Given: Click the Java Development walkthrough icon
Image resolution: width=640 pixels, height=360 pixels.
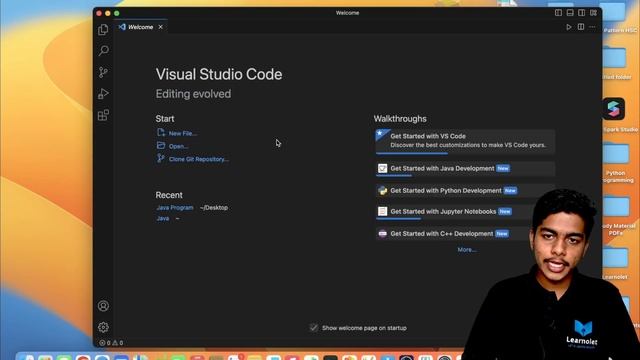Looking at the screenshot, I should click(x=382, y=169).
